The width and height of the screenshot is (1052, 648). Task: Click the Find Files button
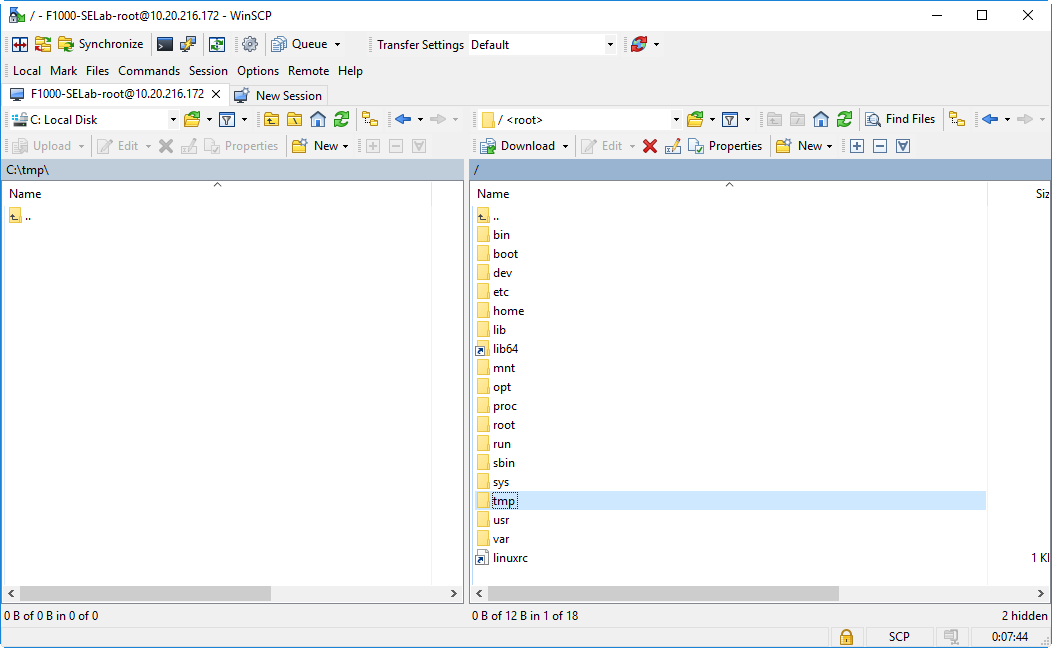(x=900, y=119)
